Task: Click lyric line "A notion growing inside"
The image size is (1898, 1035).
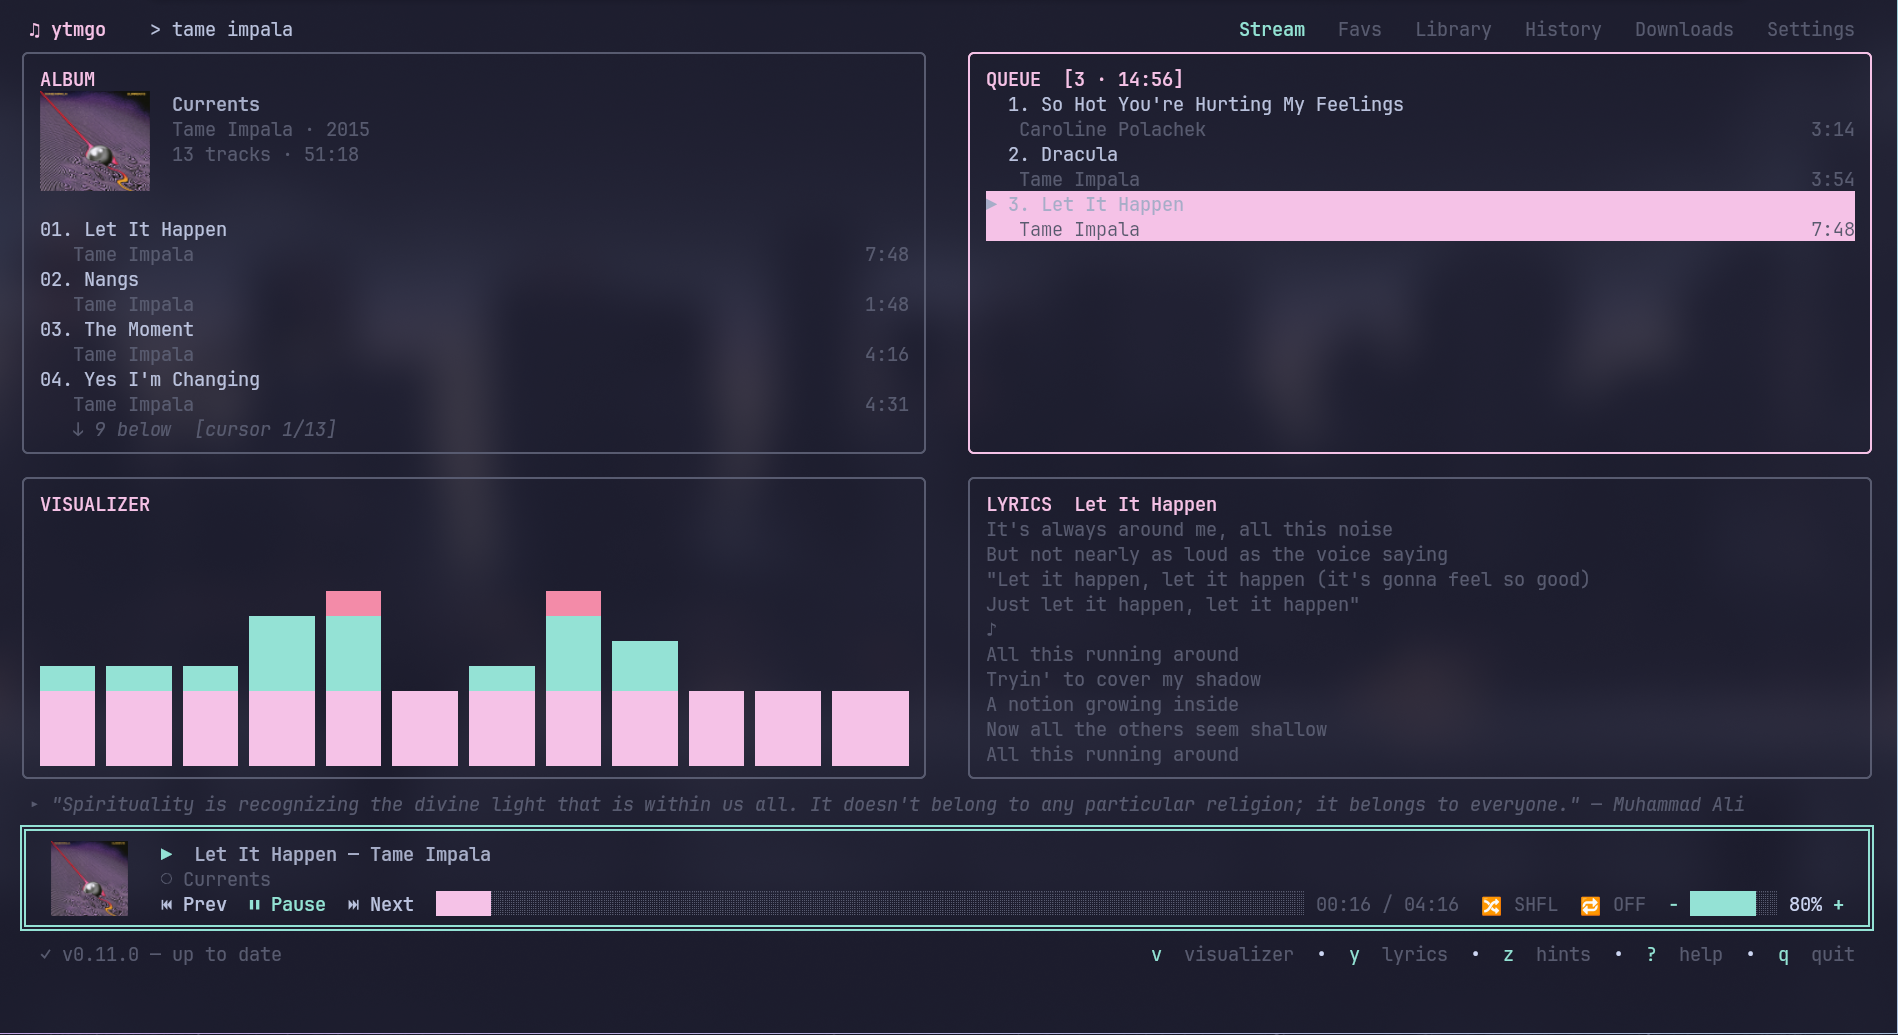Action: pyautogui.click(x=1112, y=705)
